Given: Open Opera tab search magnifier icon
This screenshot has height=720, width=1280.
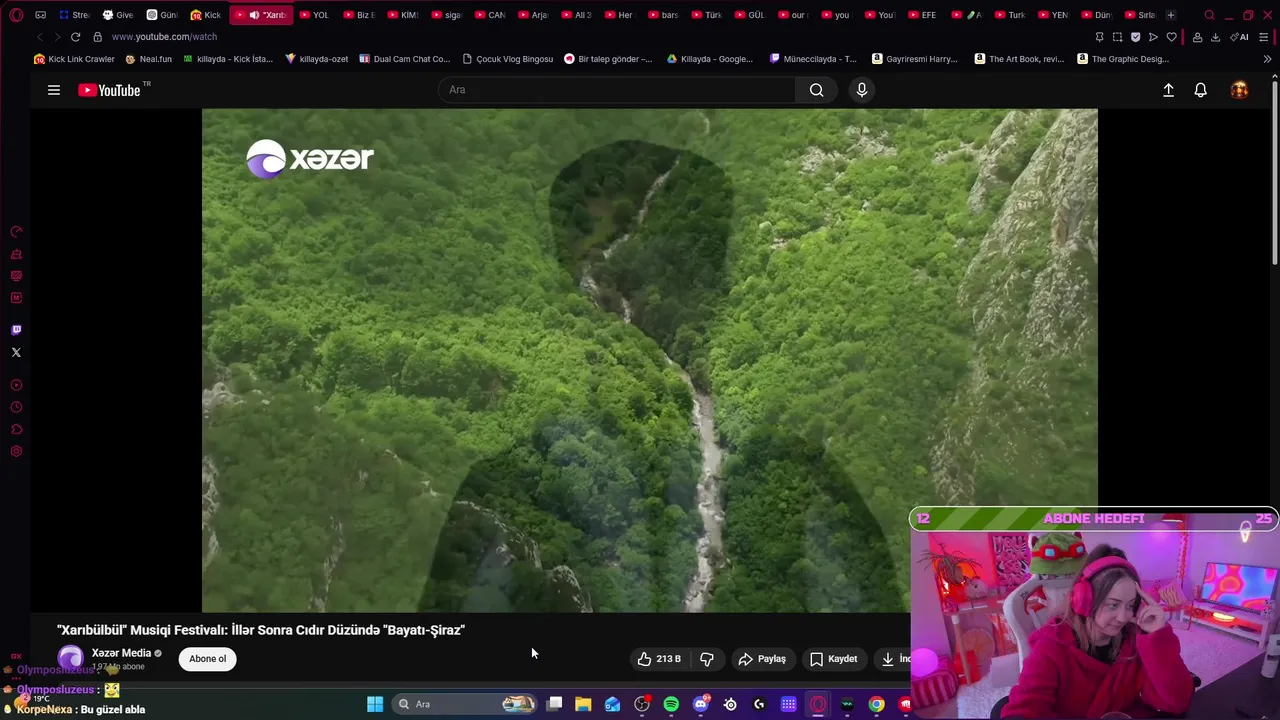Looking at the screenshot, I should [x=1209, y=15].
